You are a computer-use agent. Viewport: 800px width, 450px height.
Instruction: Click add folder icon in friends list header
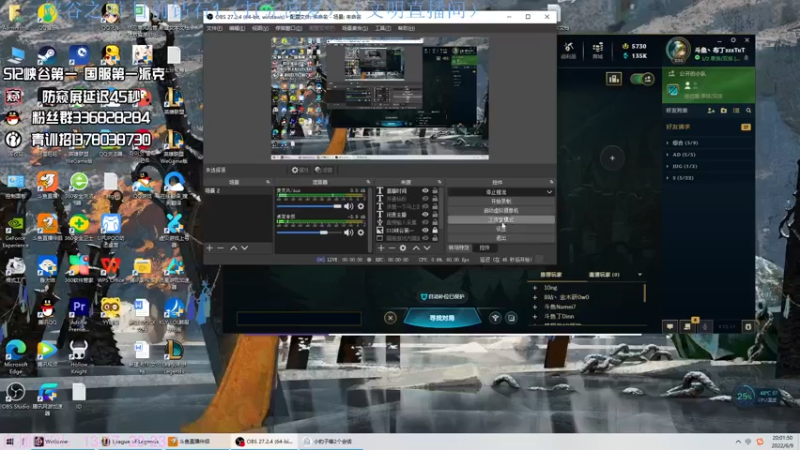[723, 111]
